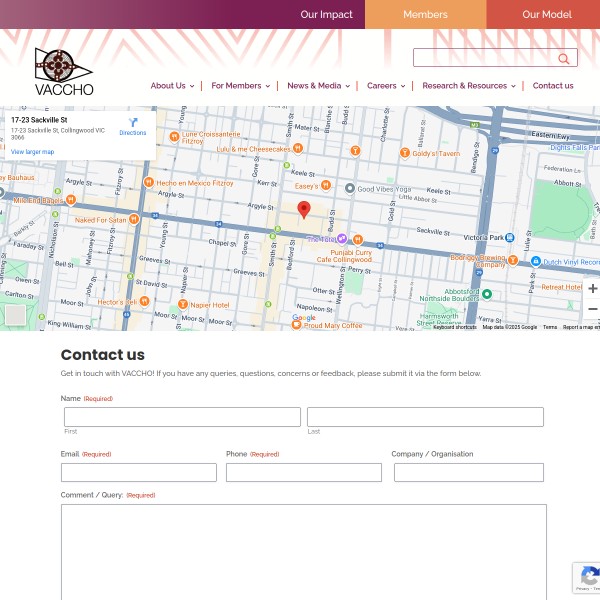Expand the About Us dropdown menu

[171, 86]
